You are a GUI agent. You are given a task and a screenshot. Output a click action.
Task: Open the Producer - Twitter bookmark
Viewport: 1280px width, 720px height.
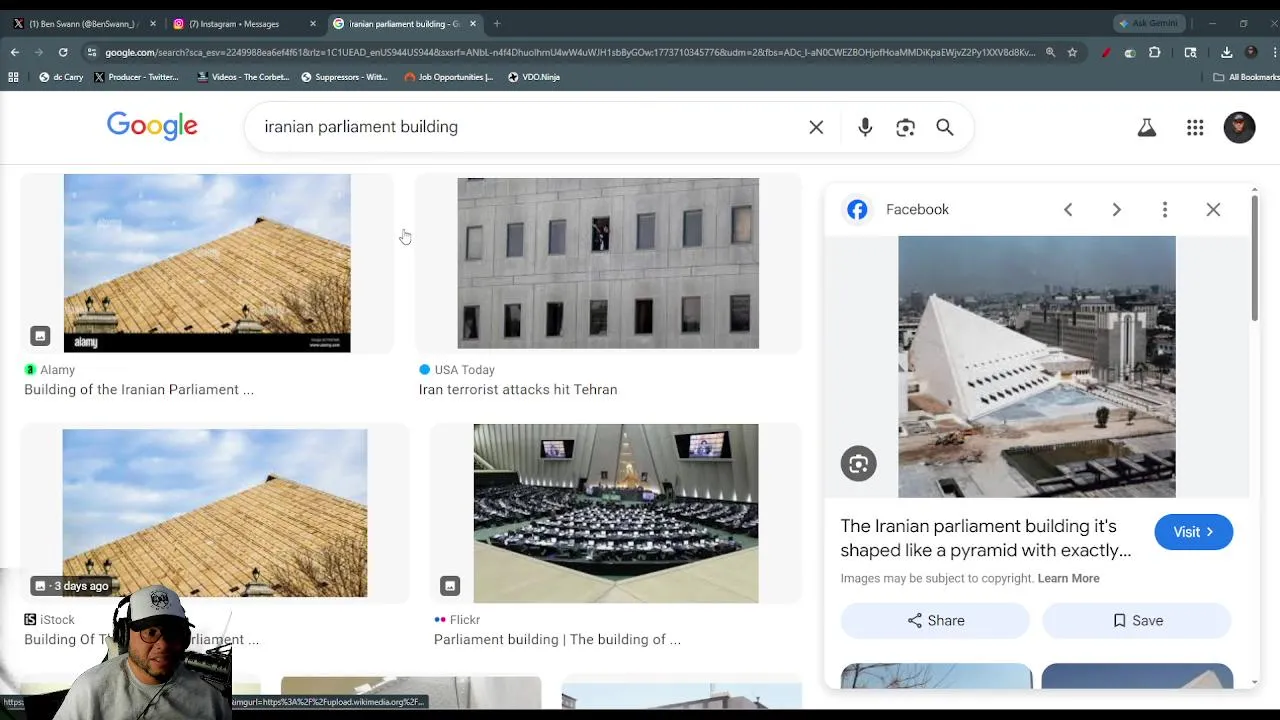pyautogui.click(x=136, y=77)
